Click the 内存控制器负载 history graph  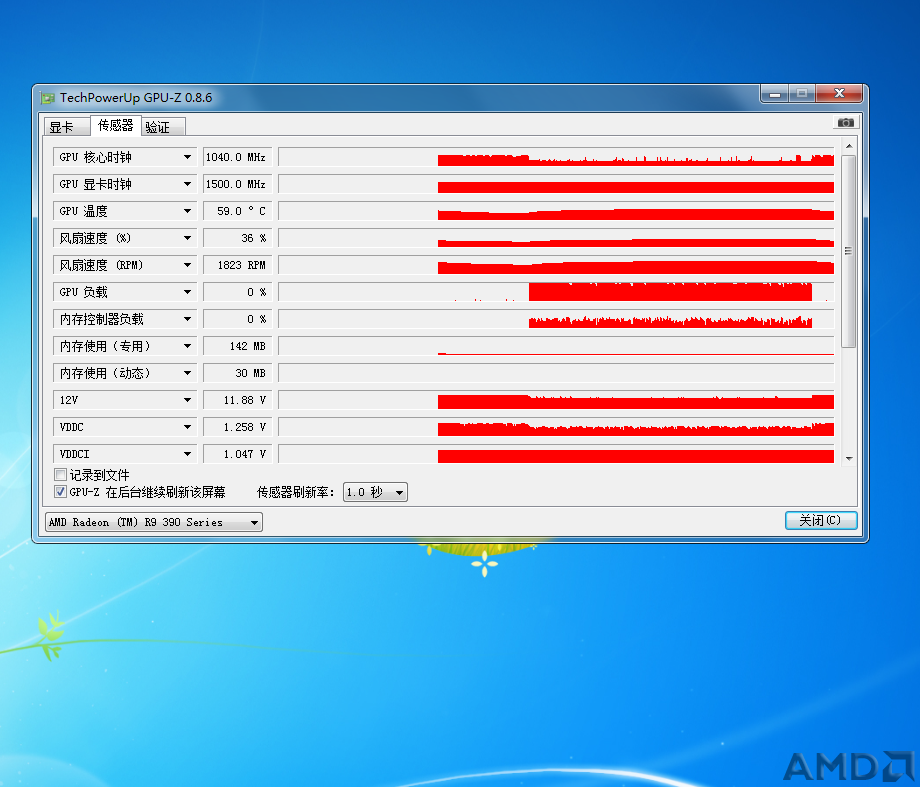pyautogui.click(x=556, y=319)
